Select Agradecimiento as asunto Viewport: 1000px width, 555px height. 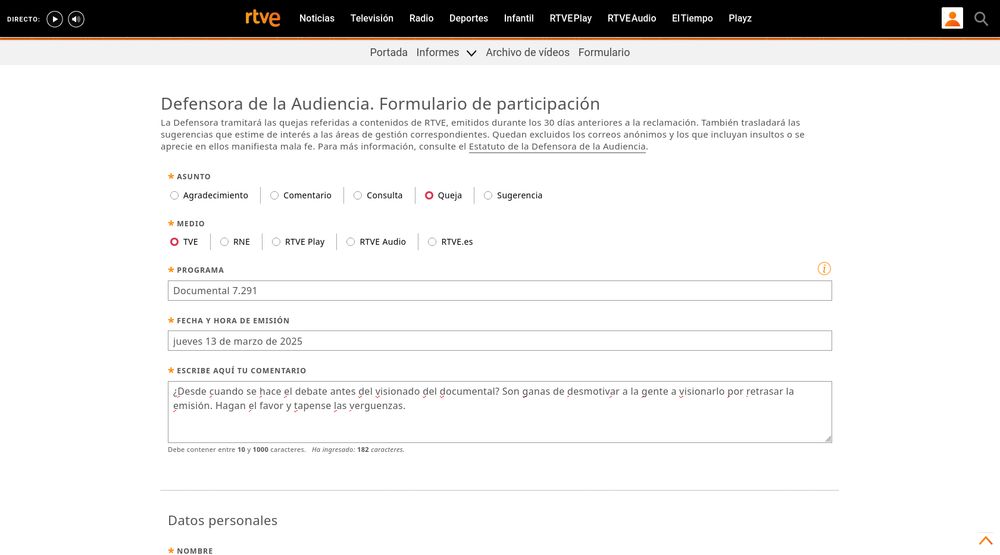coord(174,195)
